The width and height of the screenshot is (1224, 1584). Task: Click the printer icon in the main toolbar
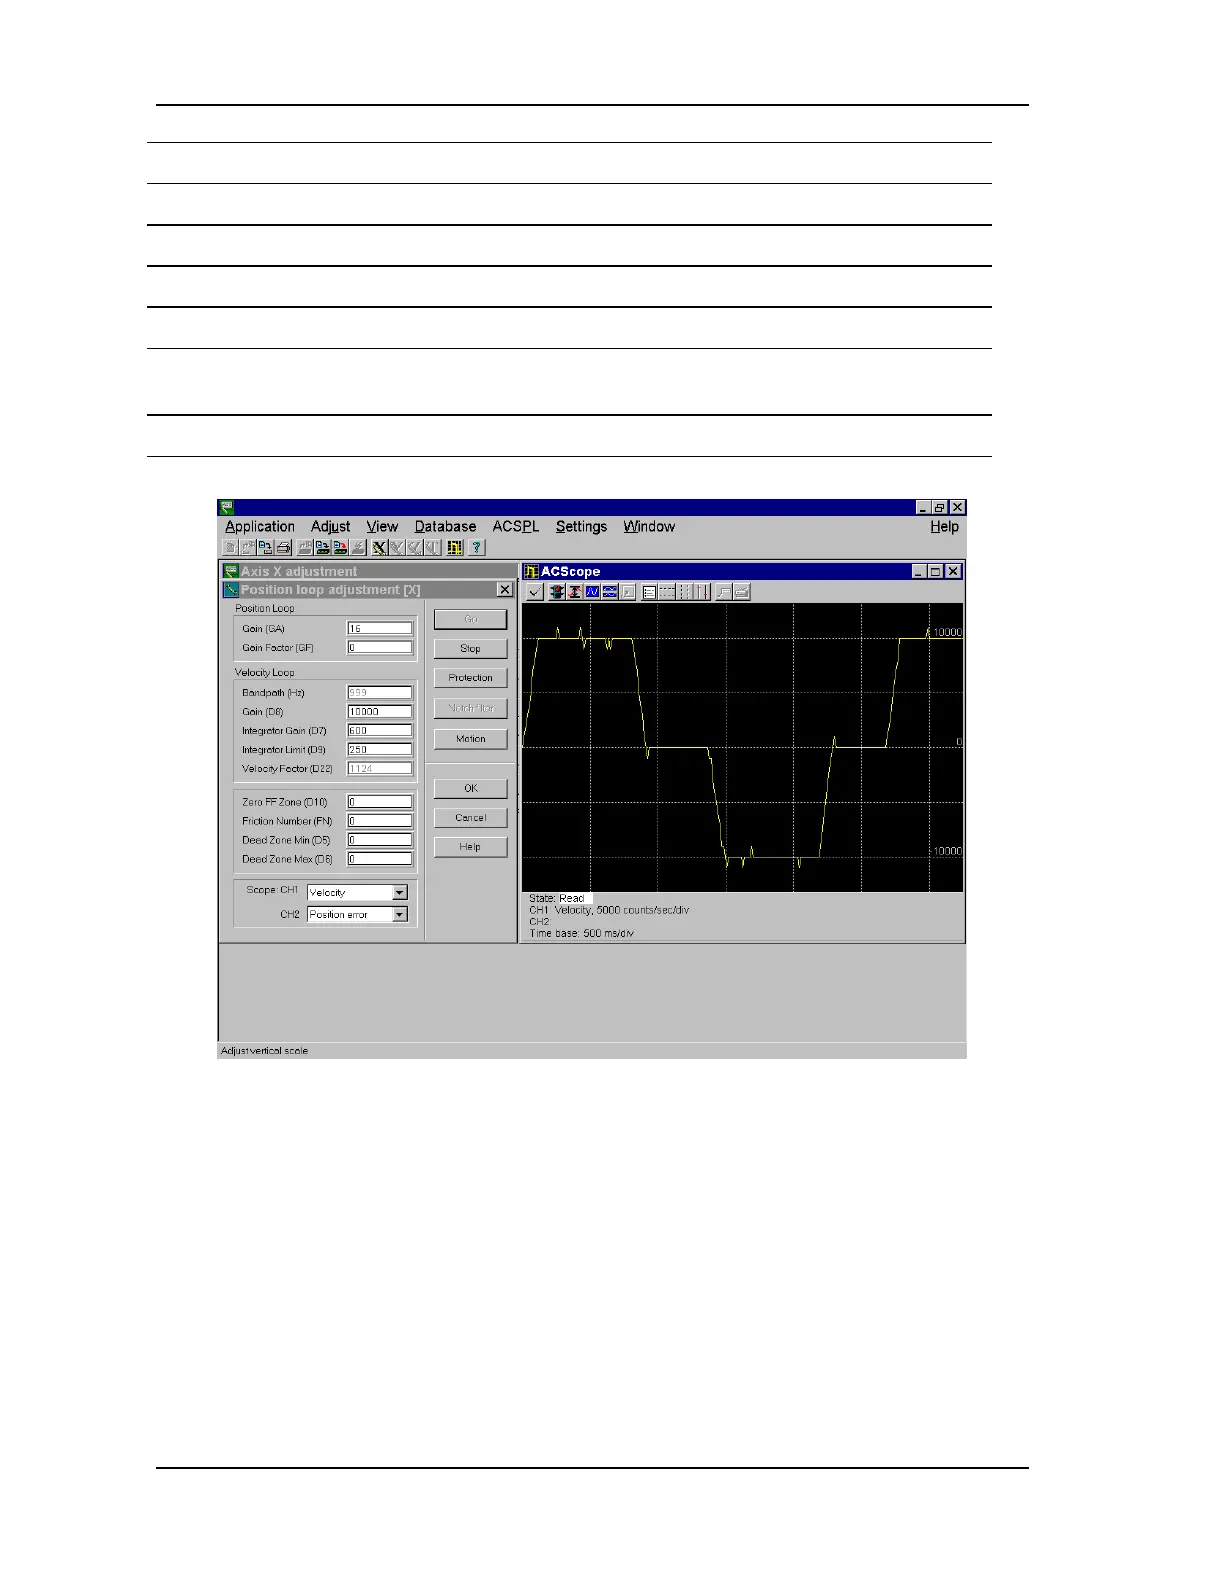pyautogui.click(x=283, y=547)
